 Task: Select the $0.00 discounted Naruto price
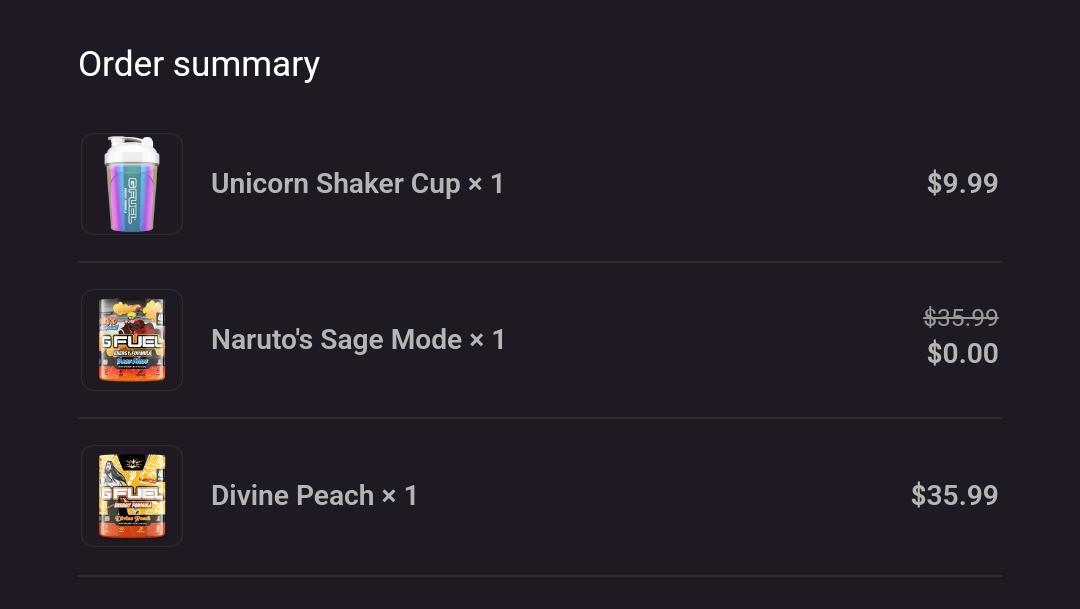click(x=962, y=353)
